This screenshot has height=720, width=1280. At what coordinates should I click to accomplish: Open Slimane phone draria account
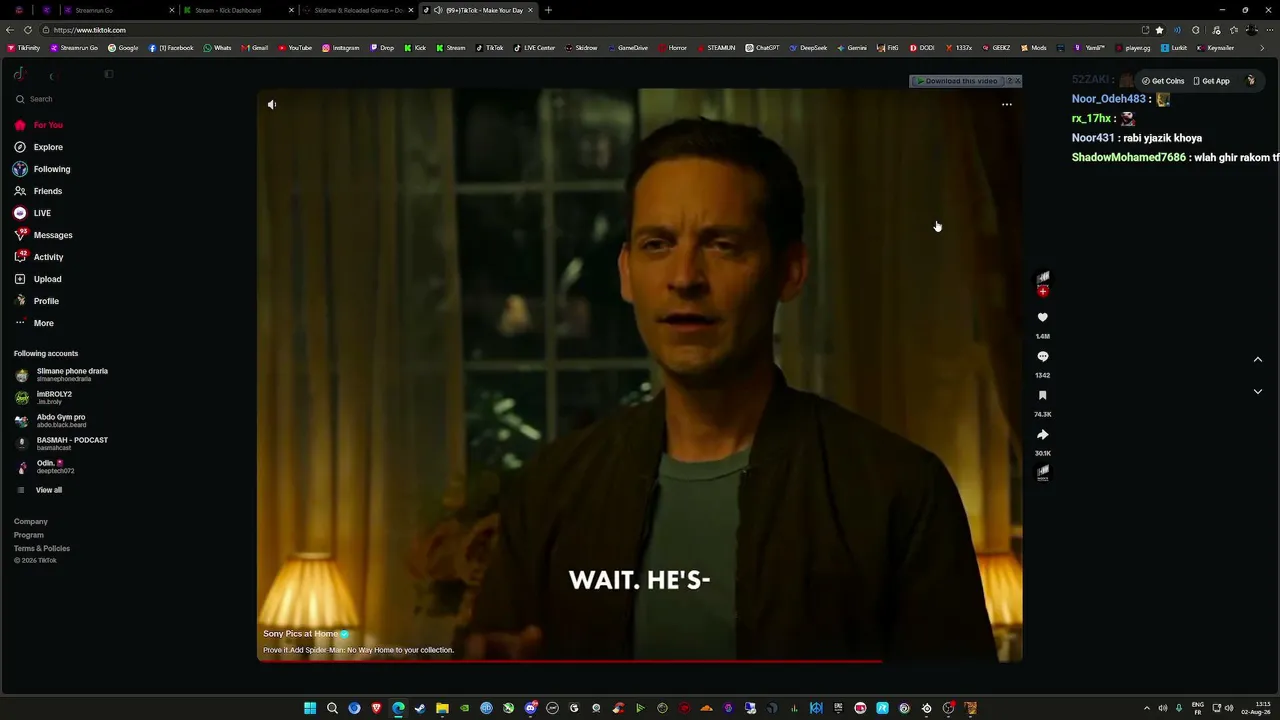click(x=62, y=375)
